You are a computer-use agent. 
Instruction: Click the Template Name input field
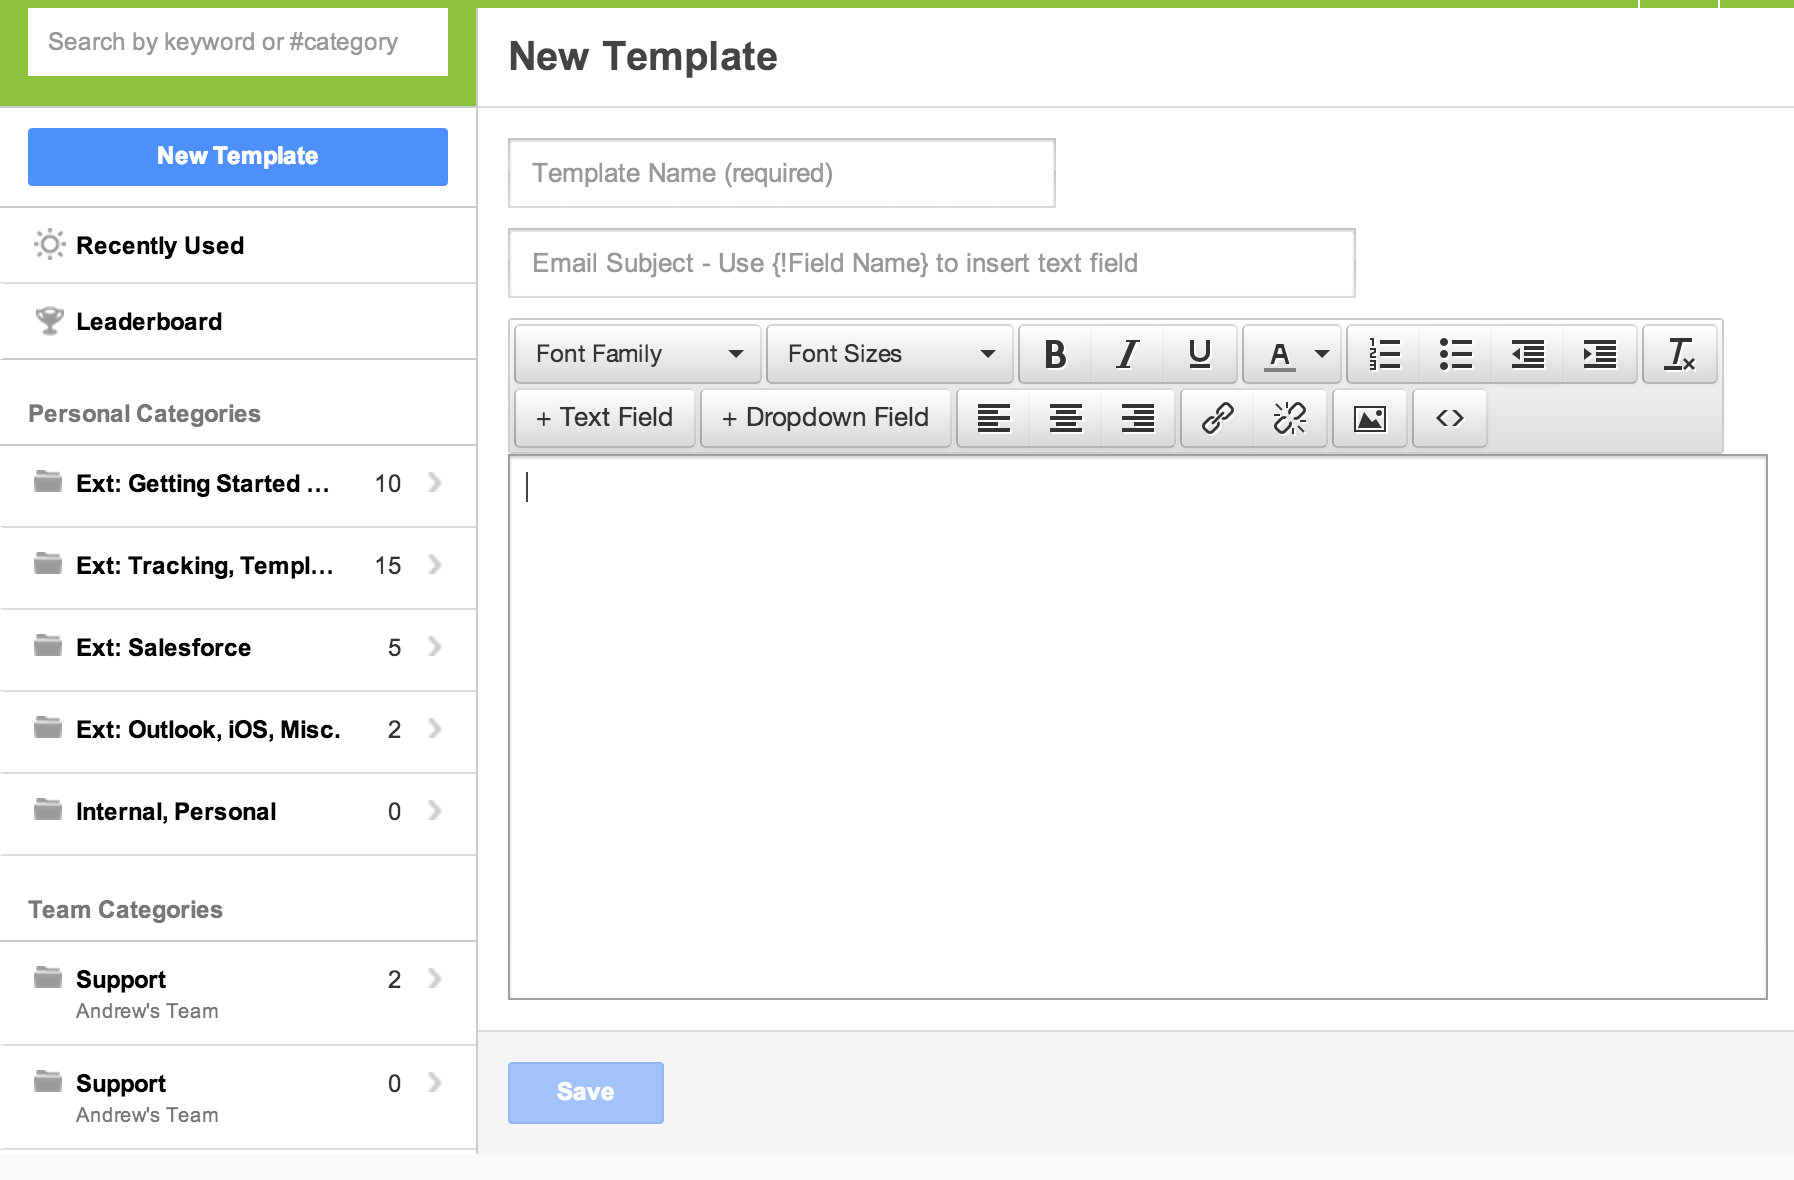[782, 173]
